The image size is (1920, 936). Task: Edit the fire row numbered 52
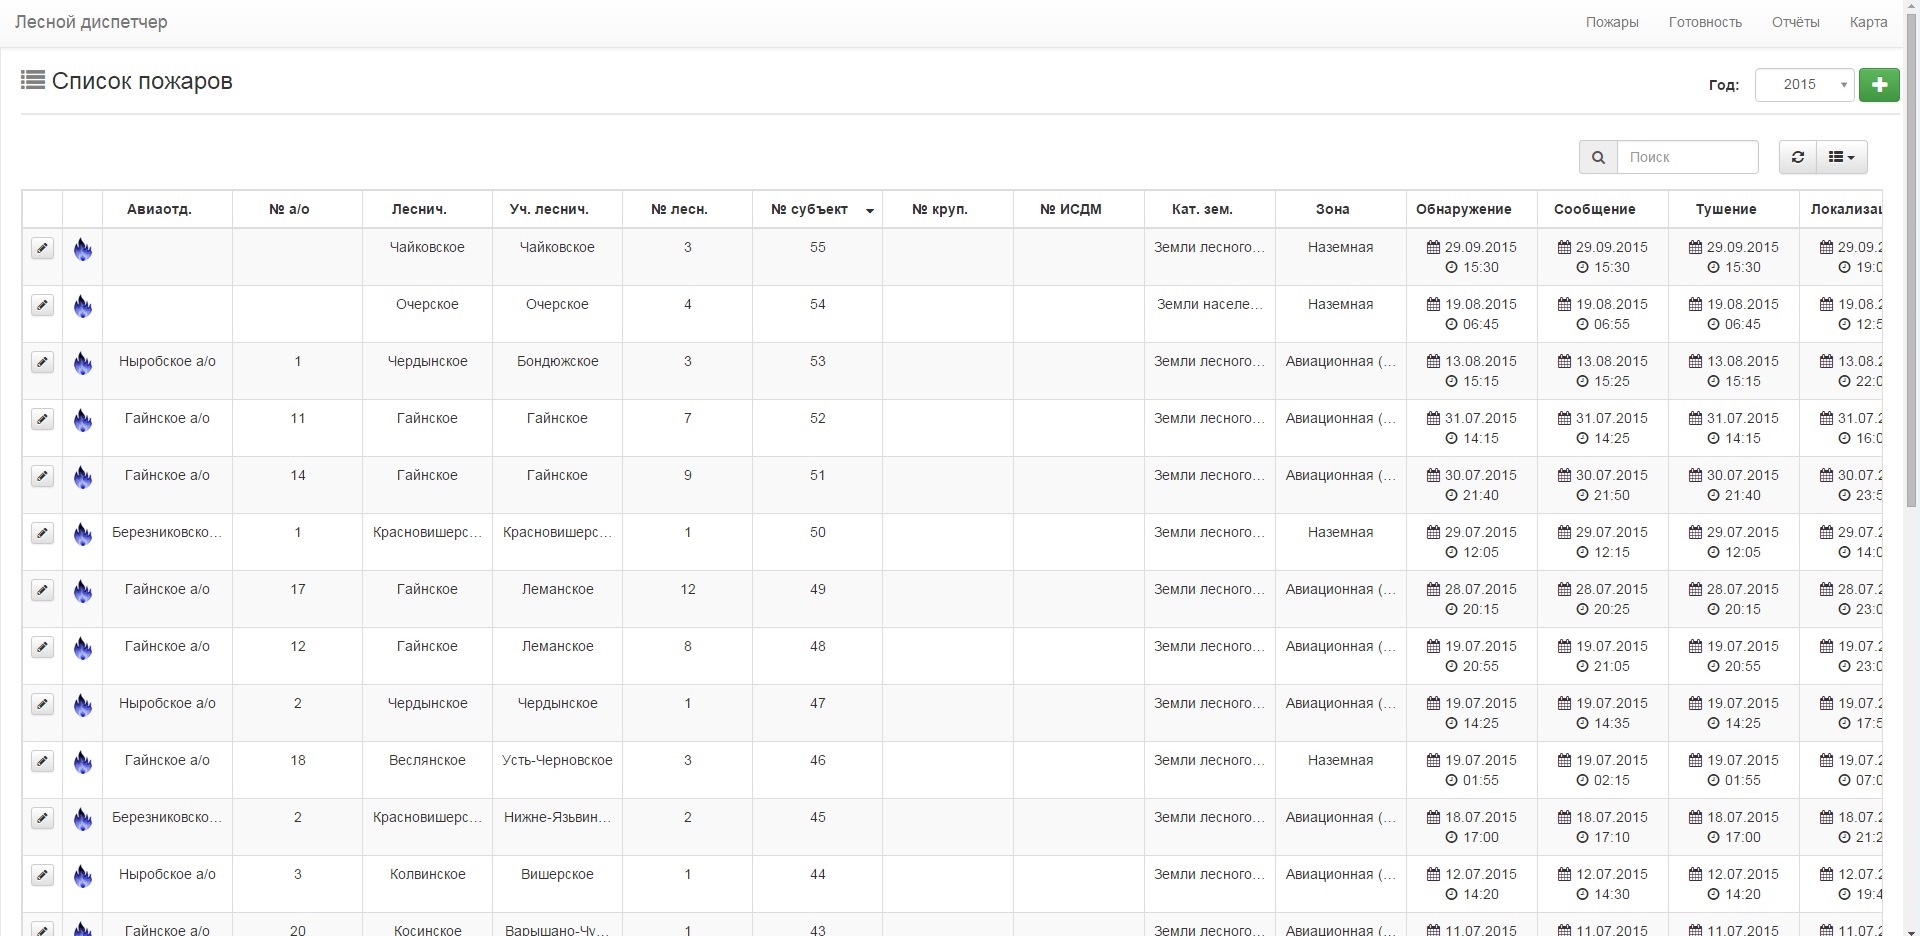(x=42, y=419)
